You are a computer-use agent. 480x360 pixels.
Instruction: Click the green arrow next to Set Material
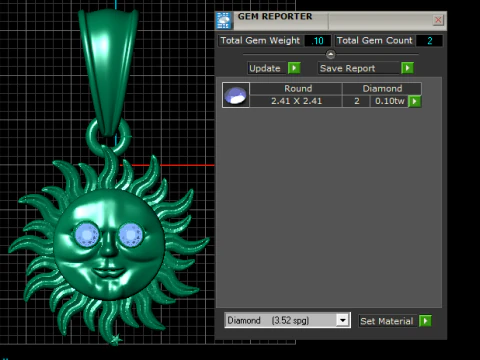click(x=425, y=321)
